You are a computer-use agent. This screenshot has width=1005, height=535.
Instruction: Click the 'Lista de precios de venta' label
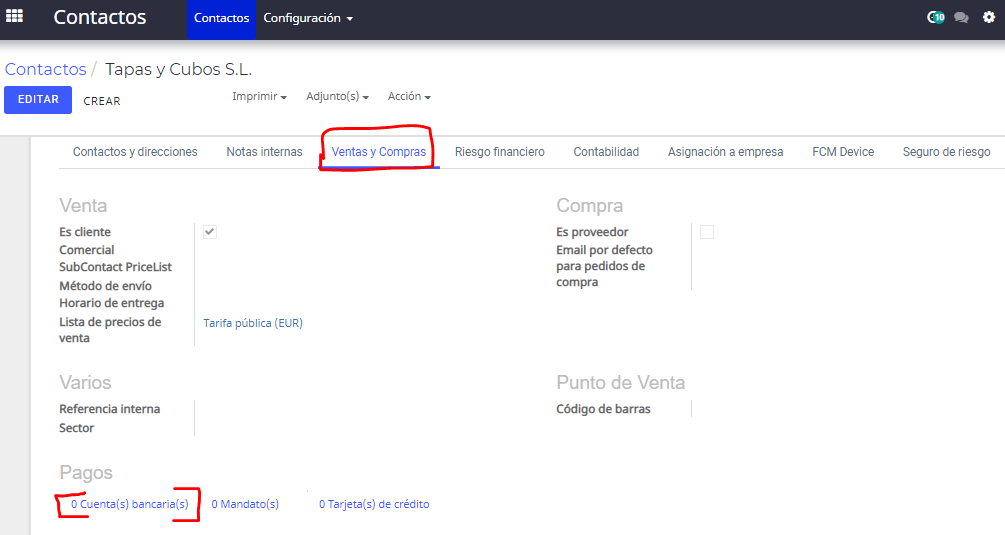[110, 330]
